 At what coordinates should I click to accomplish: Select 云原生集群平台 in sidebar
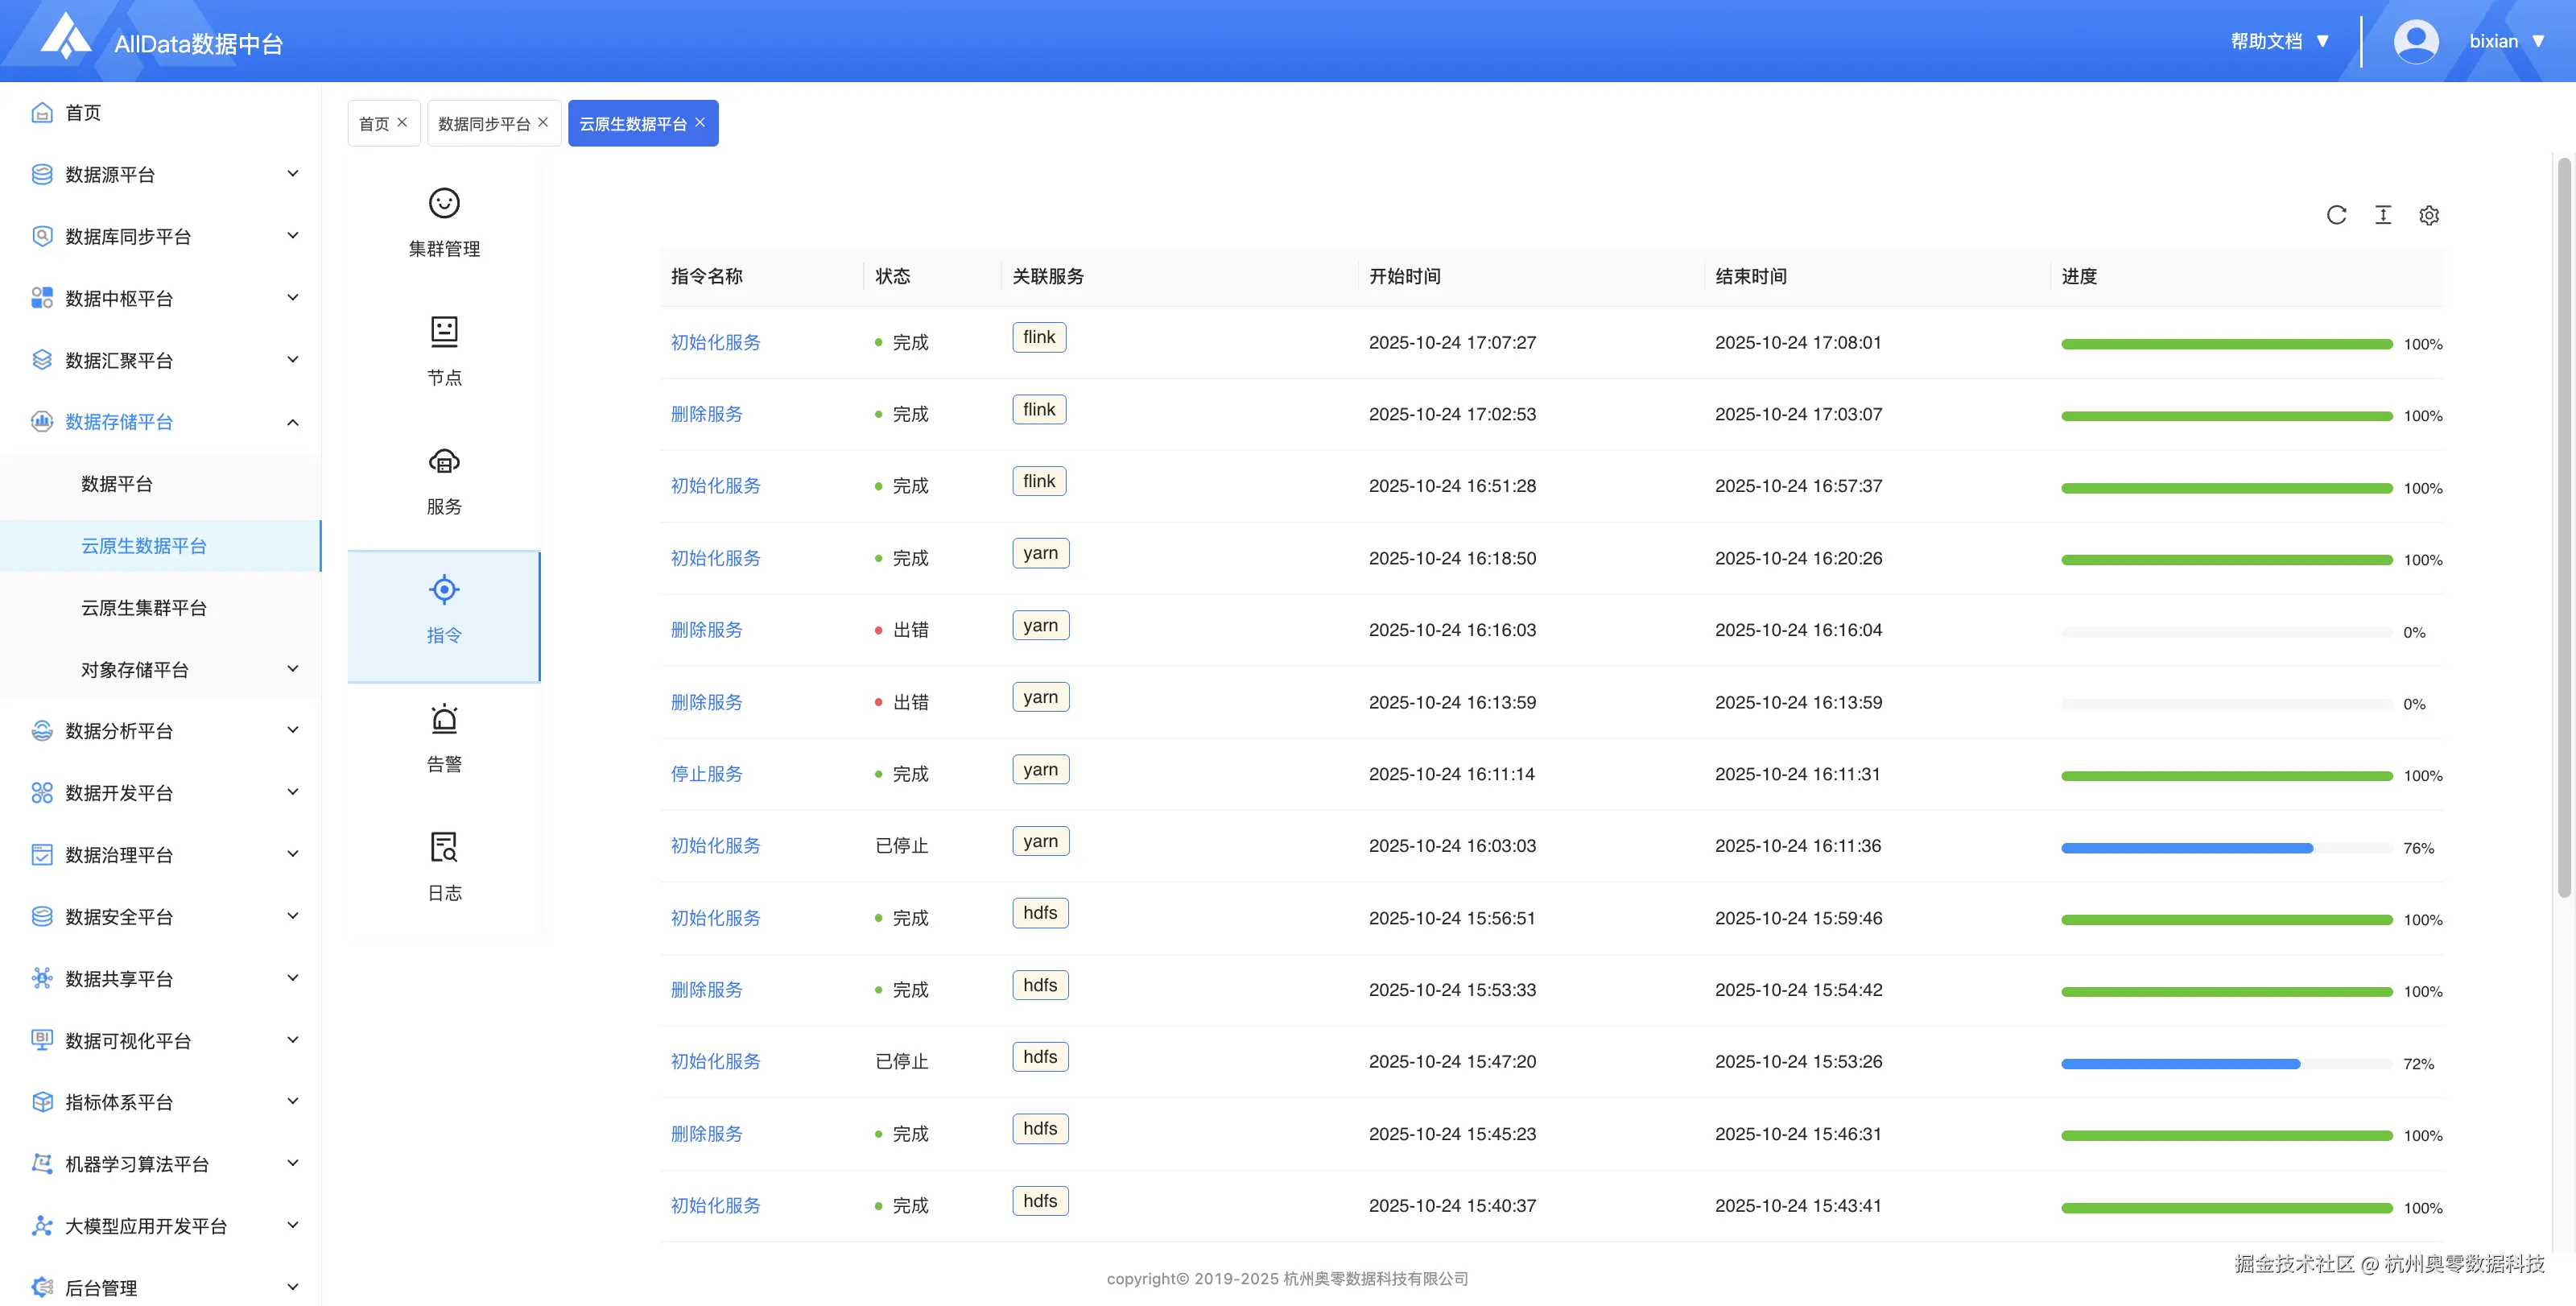[x=144, y=607]
